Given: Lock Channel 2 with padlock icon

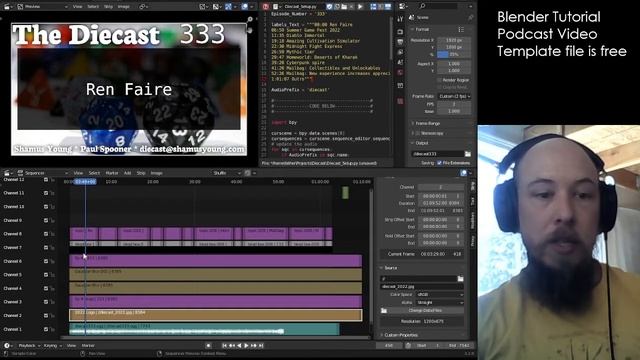Looking at the screenshot, I should (52, 316).
